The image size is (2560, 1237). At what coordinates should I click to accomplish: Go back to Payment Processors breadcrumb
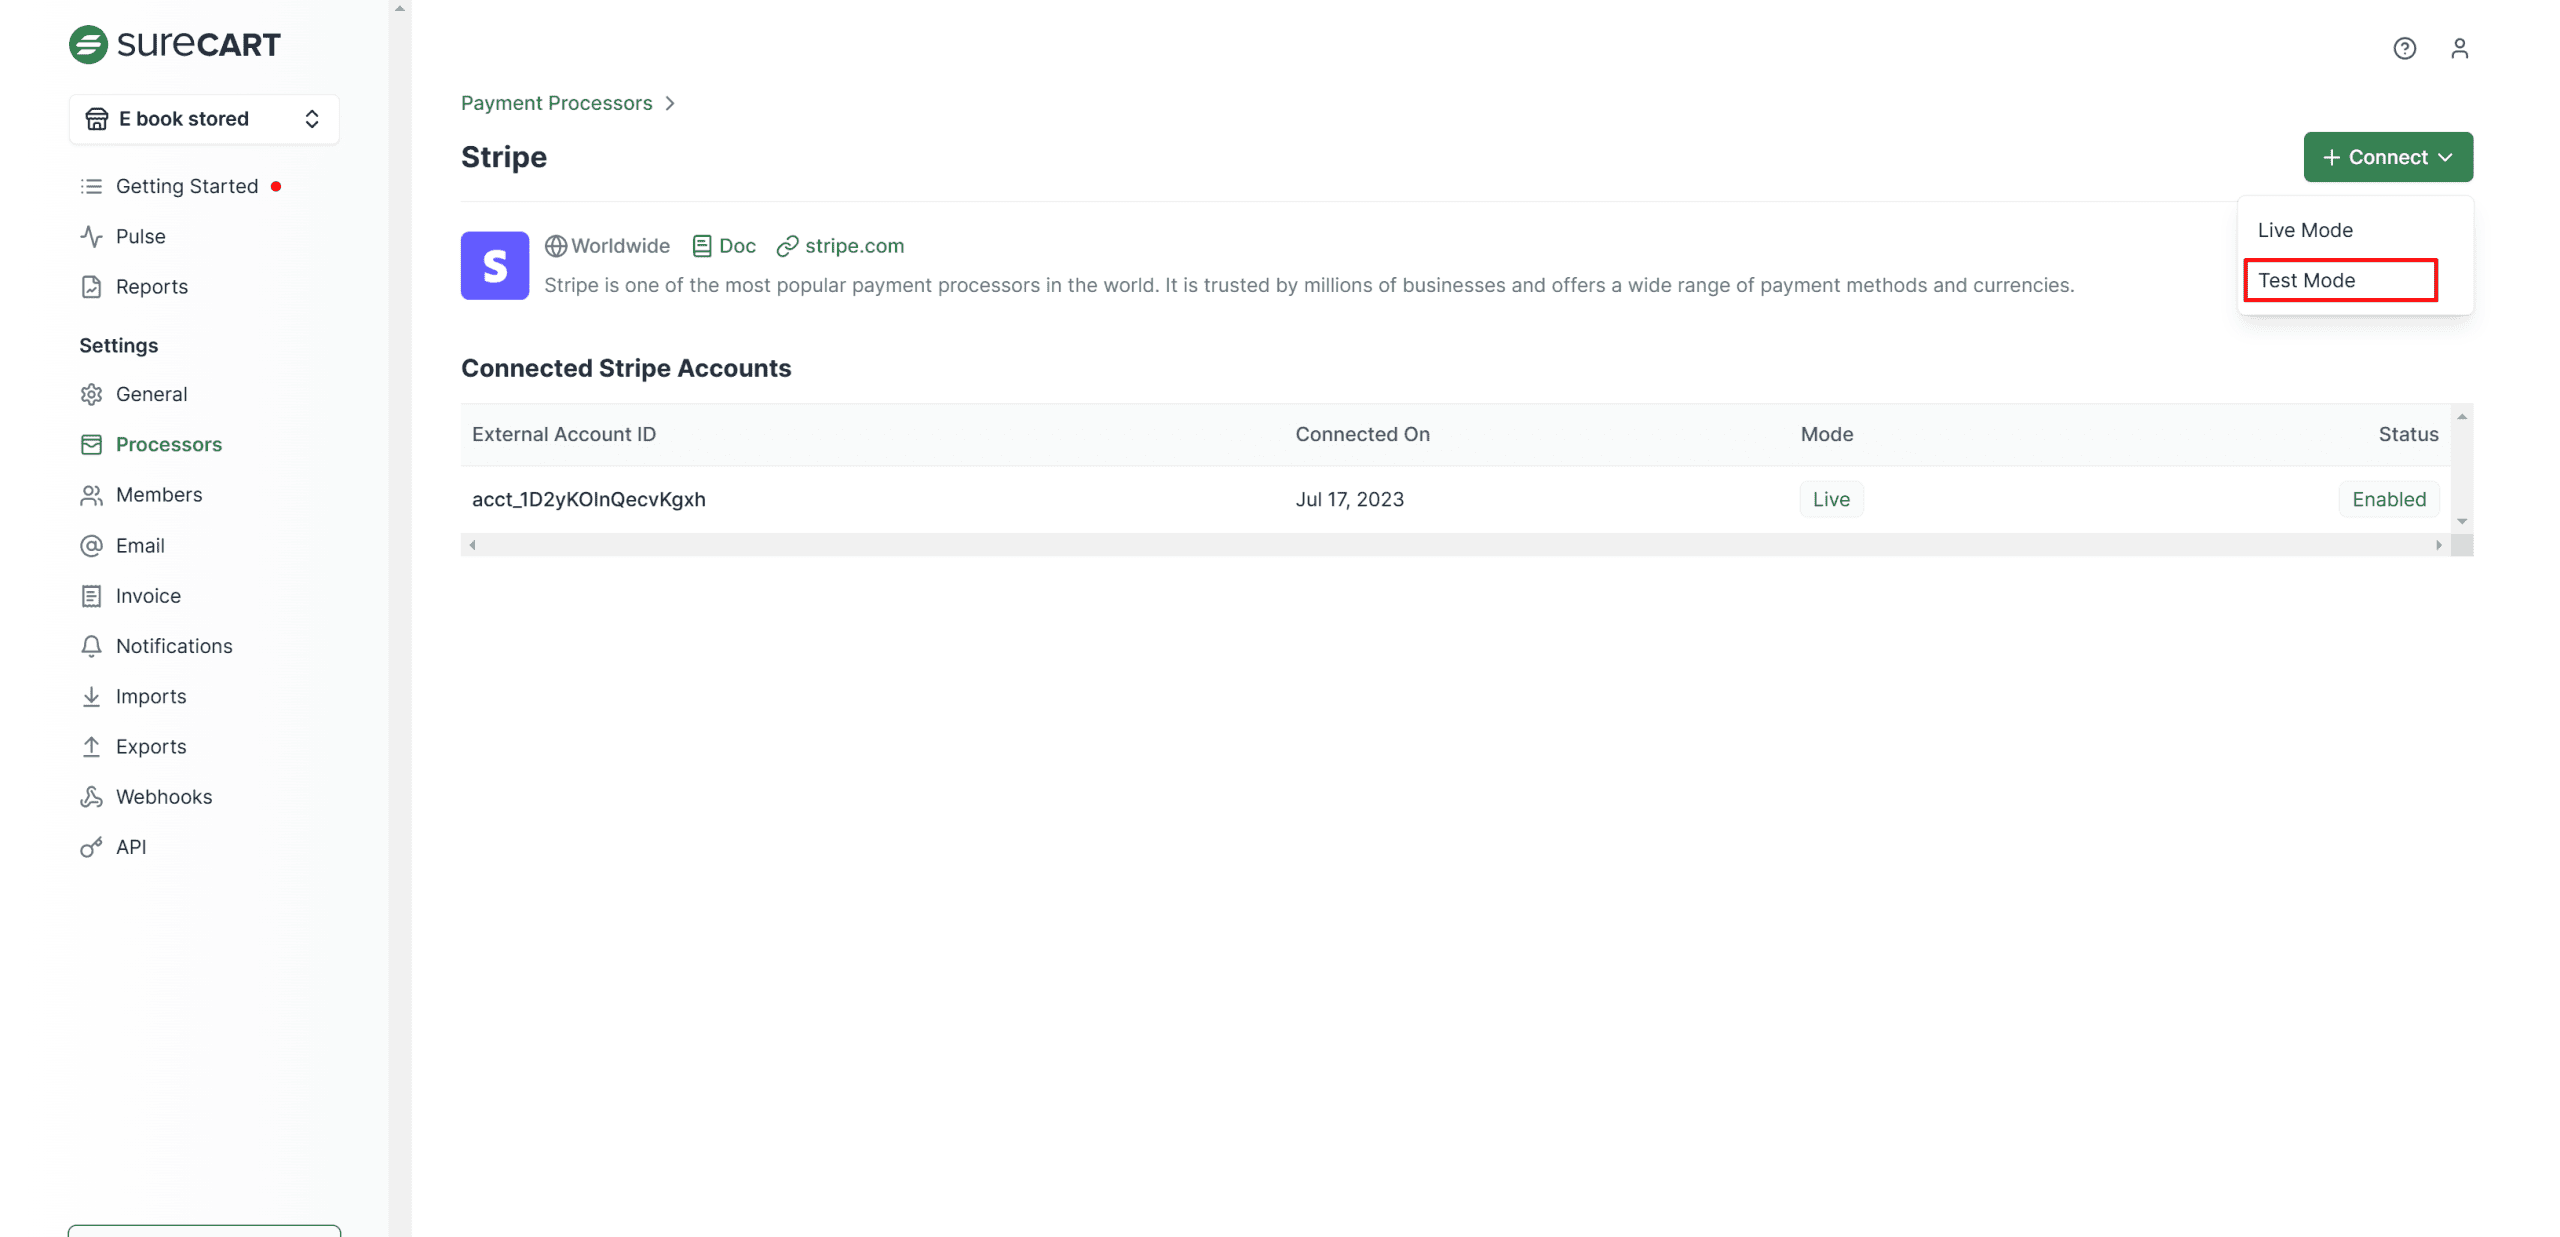[x=556, y=103]
